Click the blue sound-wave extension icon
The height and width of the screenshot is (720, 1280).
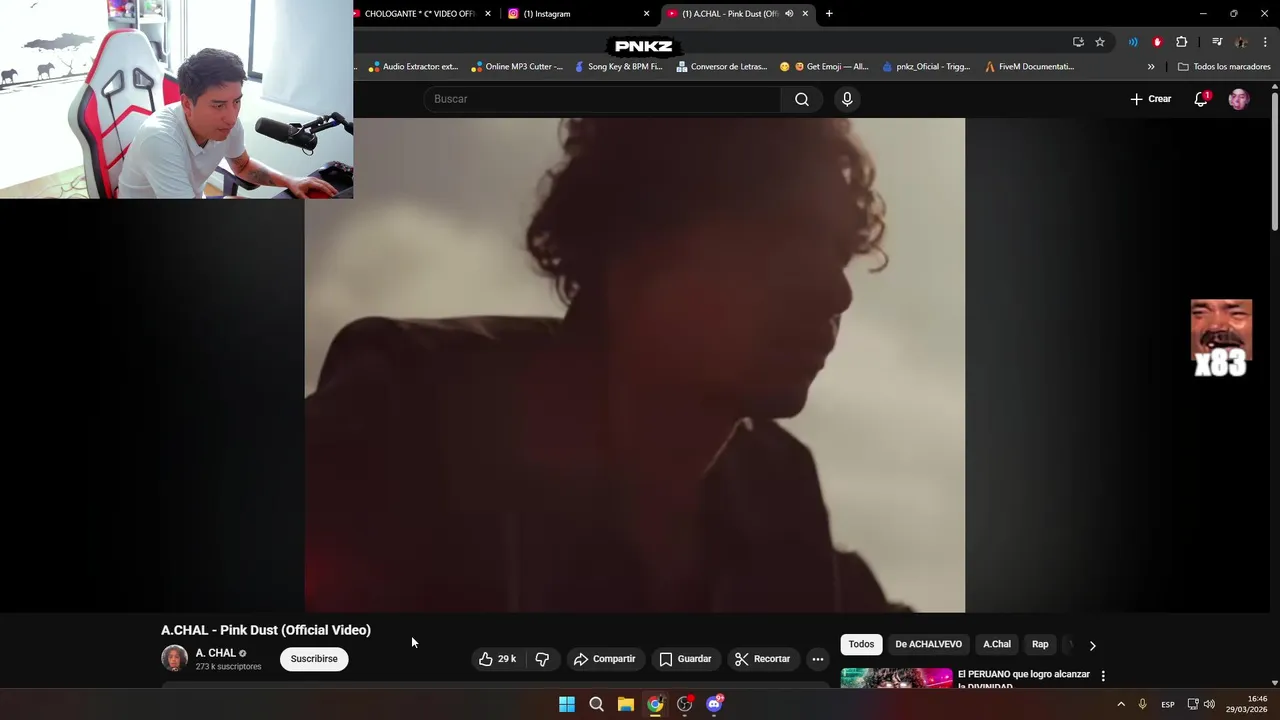tap(1133, 42)
